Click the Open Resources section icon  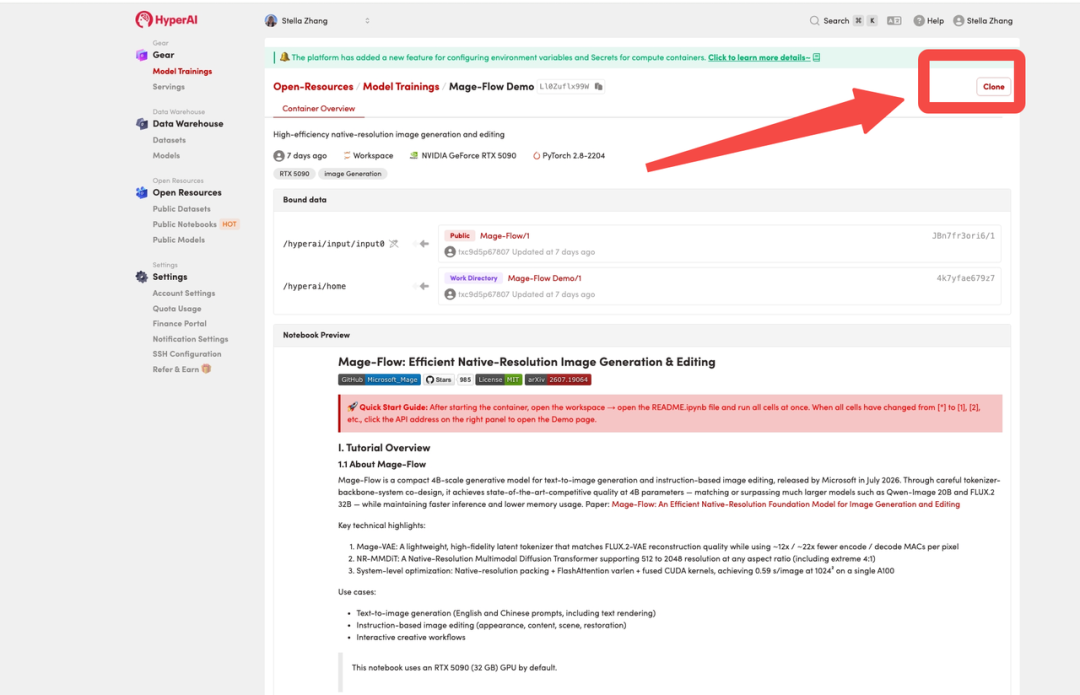[x=142, y=193]
